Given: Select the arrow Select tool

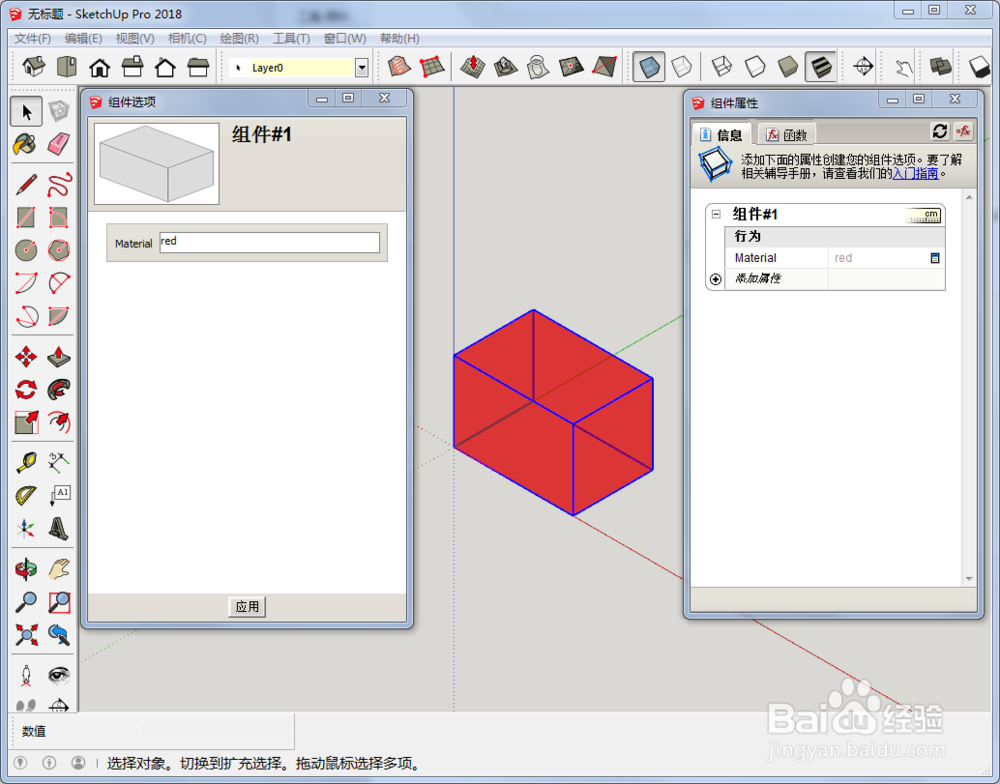Looking at the screenshot, I should [26, 112].
